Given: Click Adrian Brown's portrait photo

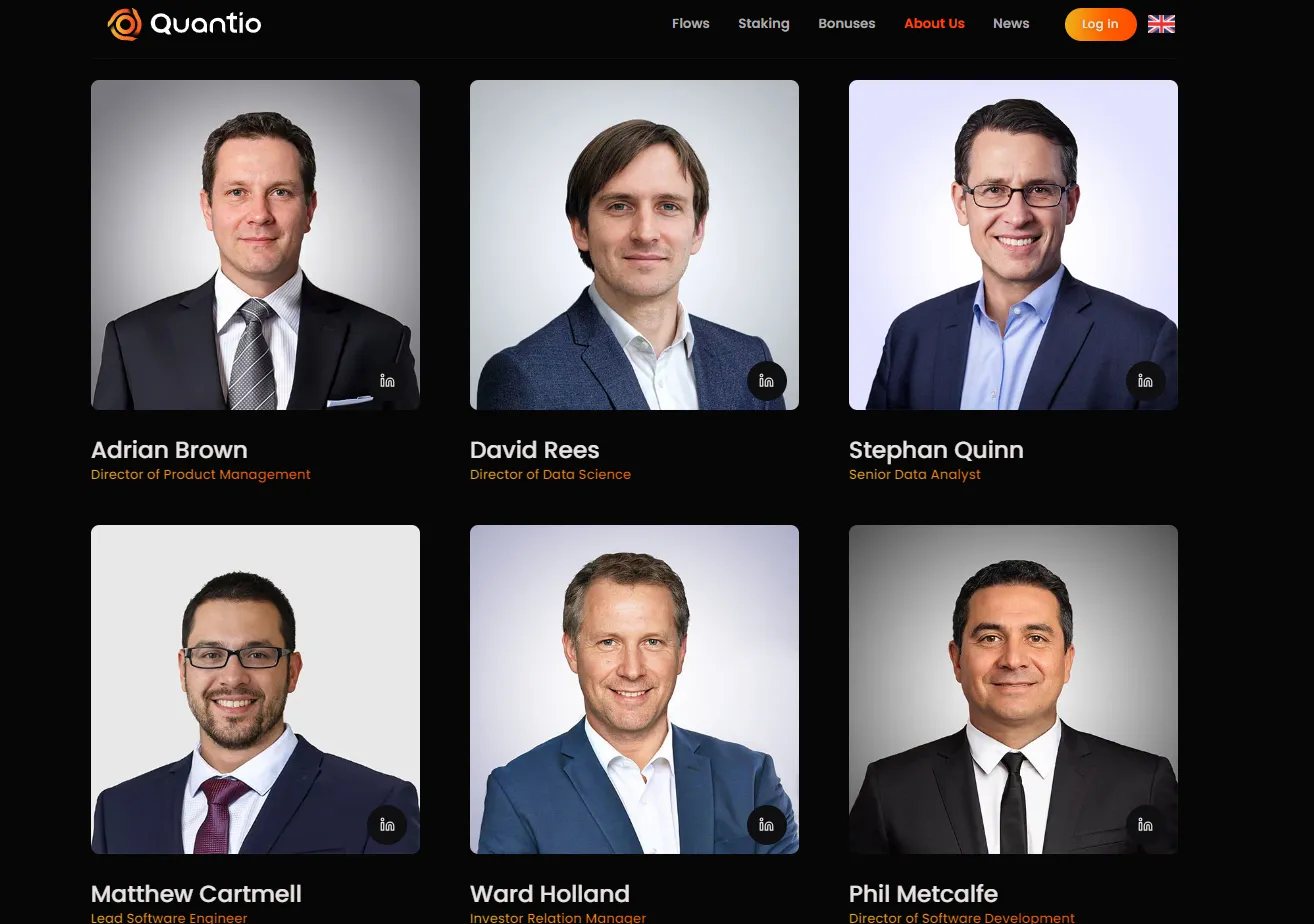Looking at the screenshot, I should coord(255,245).
